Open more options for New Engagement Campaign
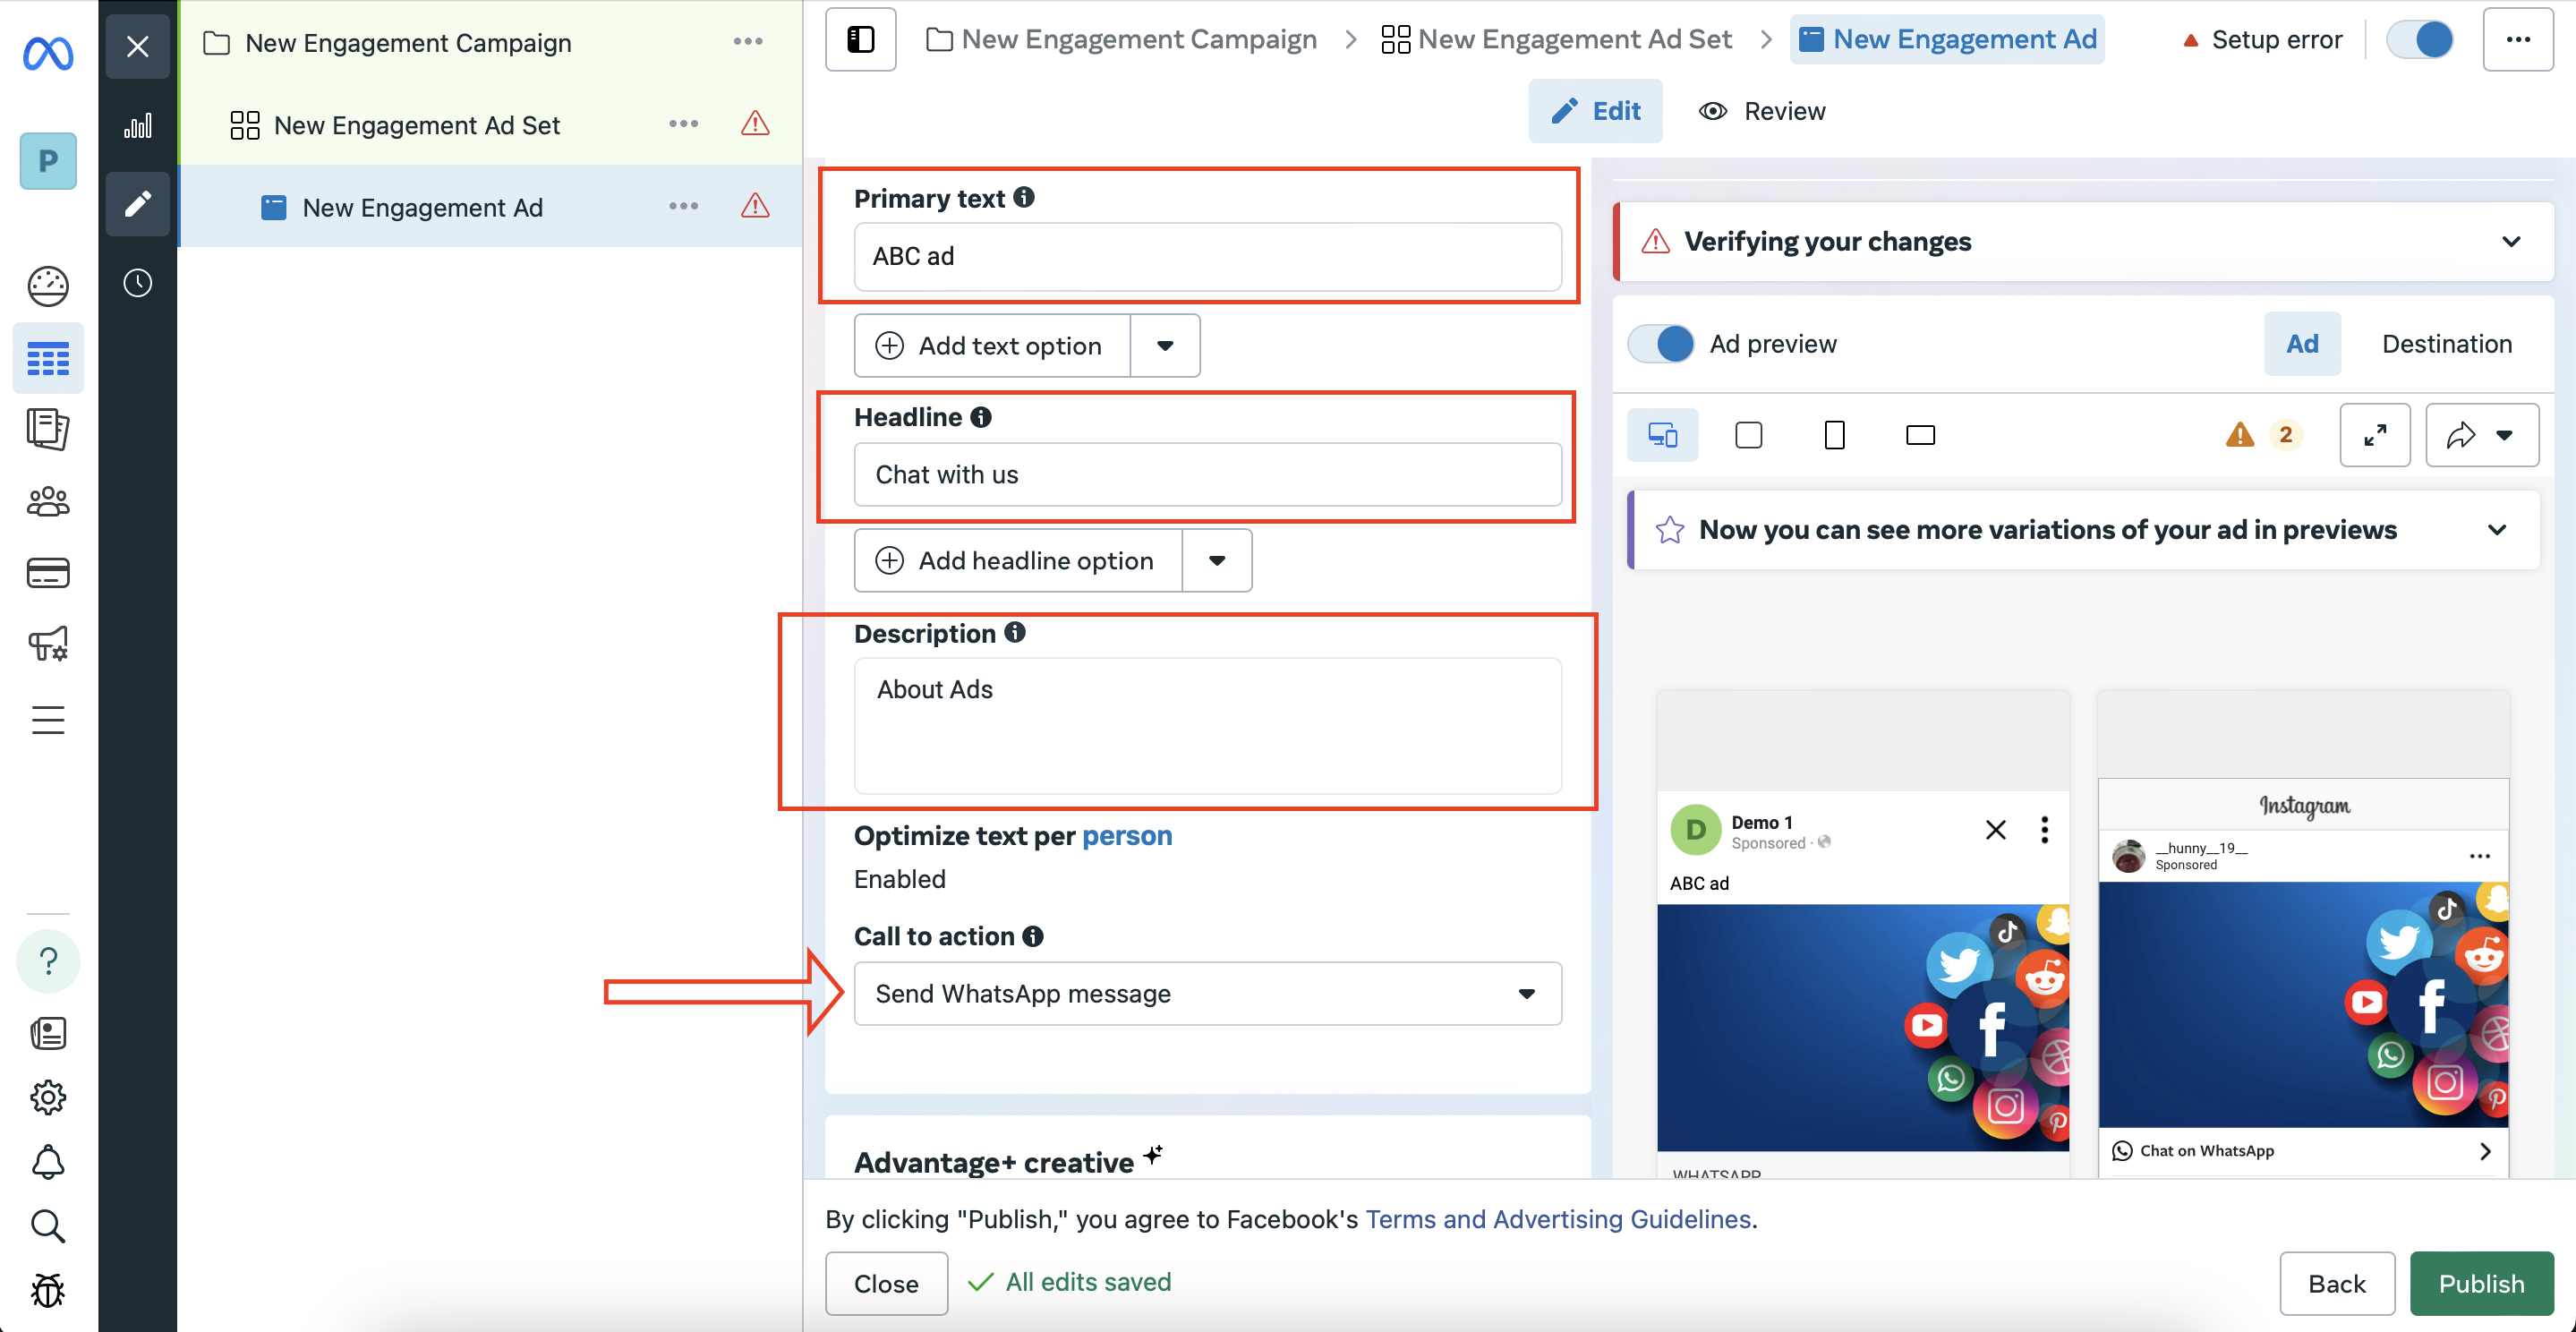This screenshot has width=2576, height=1332. (748, 42)
